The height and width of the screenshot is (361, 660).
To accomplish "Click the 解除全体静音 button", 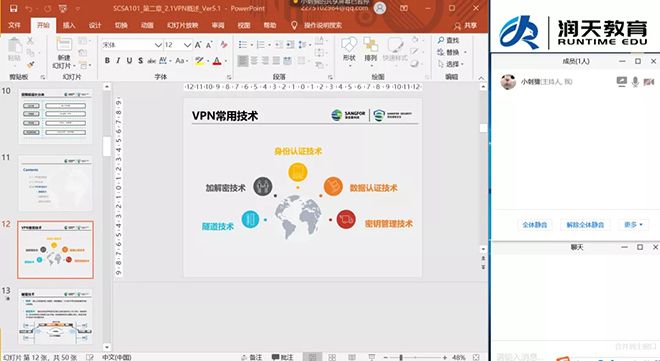I will point(585,225).
